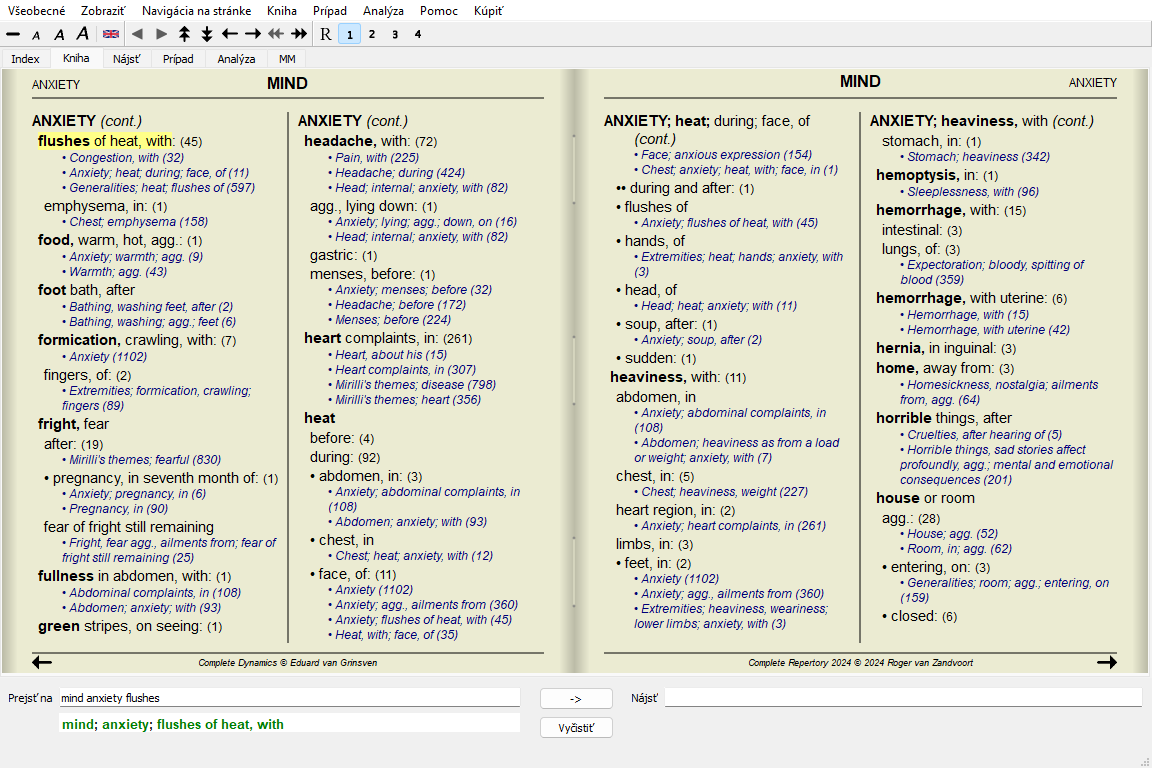This screenshot has height=768, width=1152.
Task: Click the double right arrow toolbar icon
Action: (298, 34)
